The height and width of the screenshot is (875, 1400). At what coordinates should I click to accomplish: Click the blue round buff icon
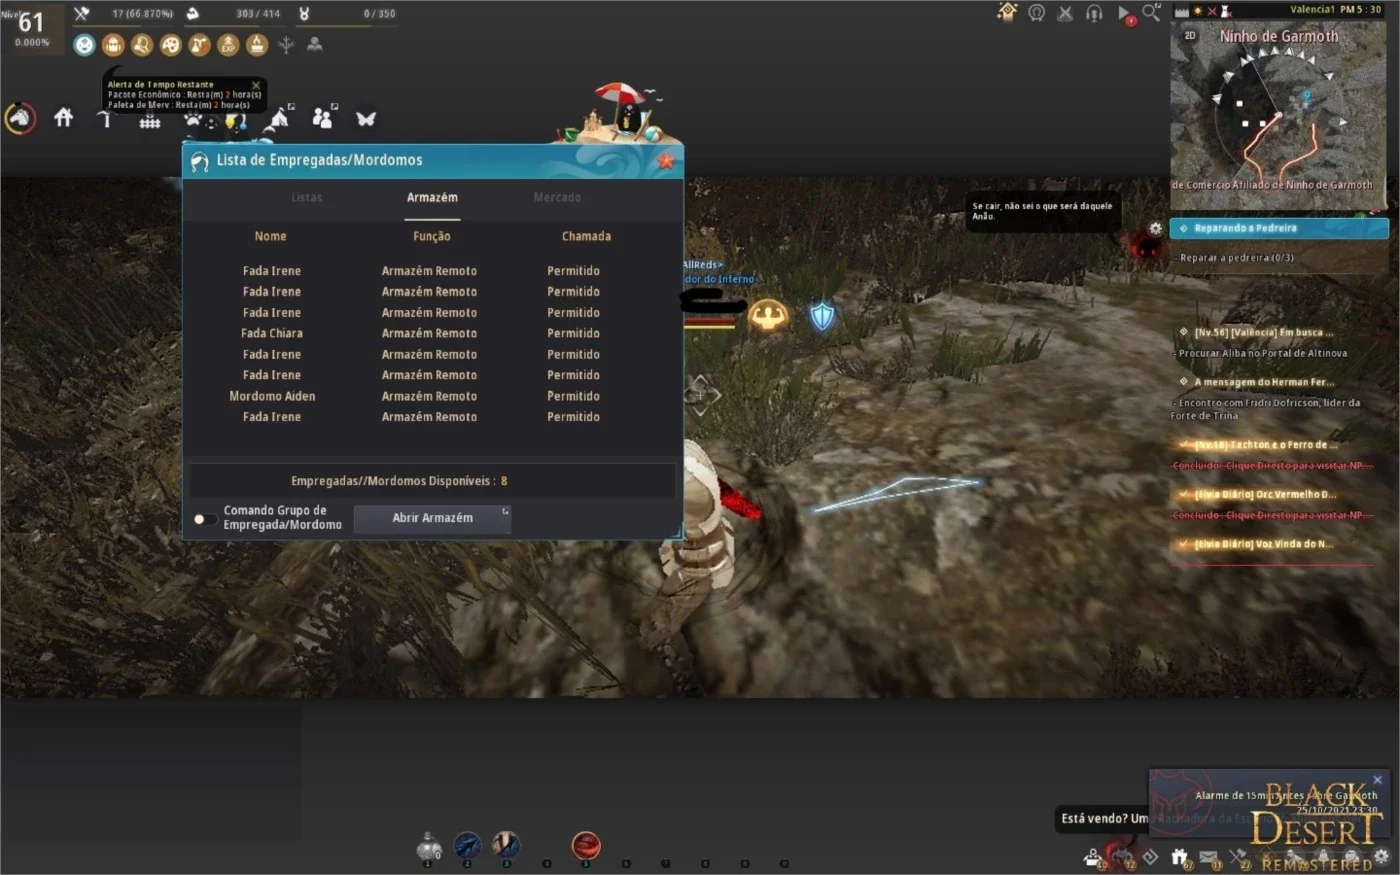85,45
